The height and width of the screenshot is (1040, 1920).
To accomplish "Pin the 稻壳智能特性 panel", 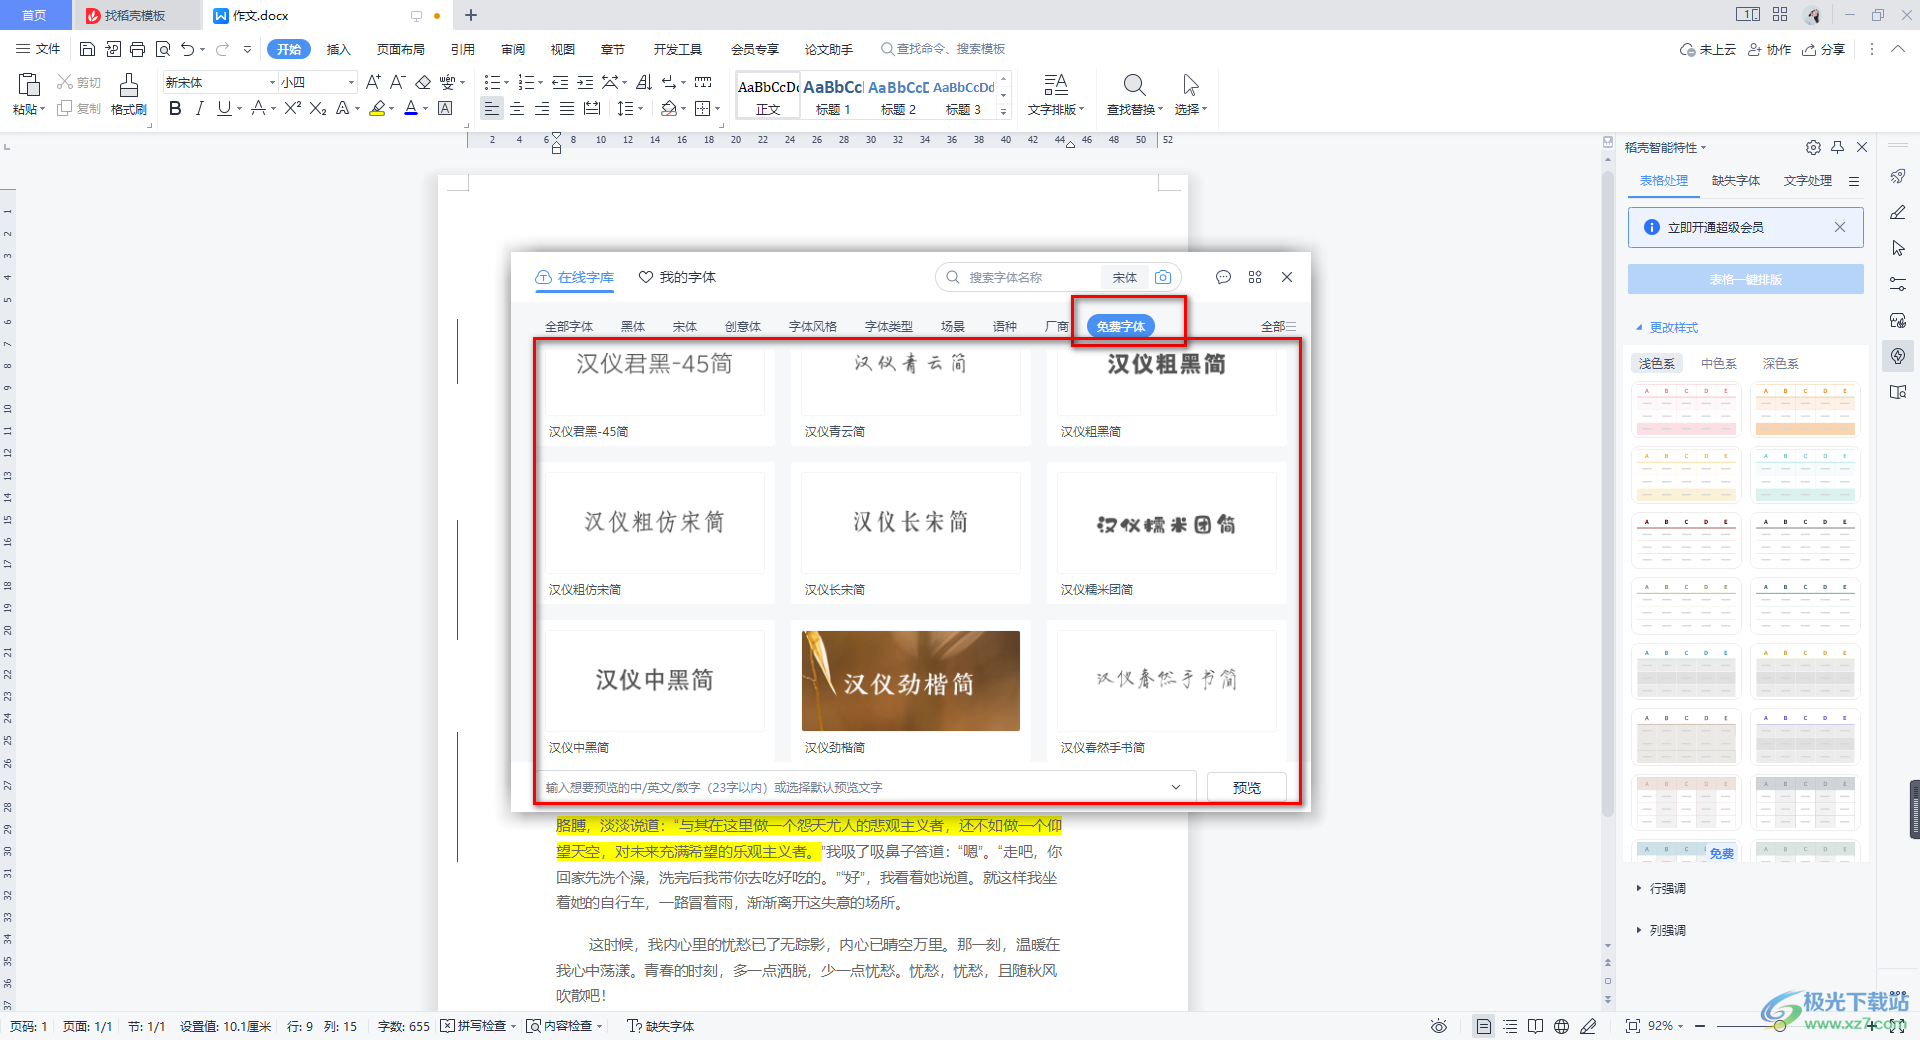I will click(x=1838, y=147).
